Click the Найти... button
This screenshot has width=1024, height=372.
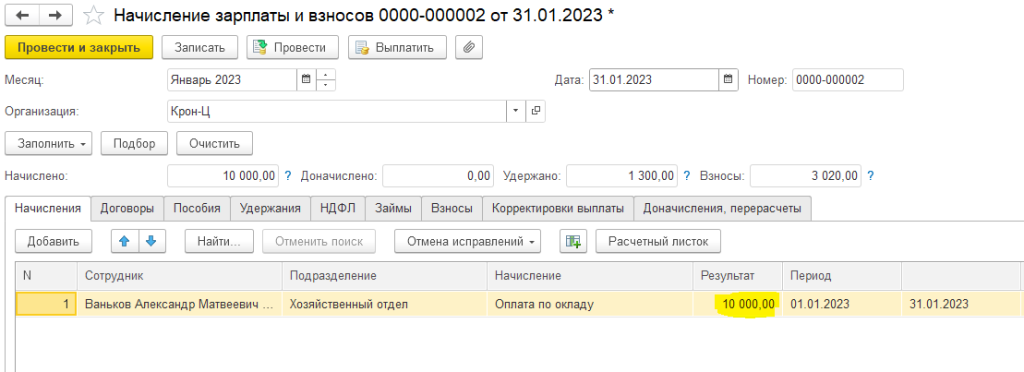click(219, 241)
